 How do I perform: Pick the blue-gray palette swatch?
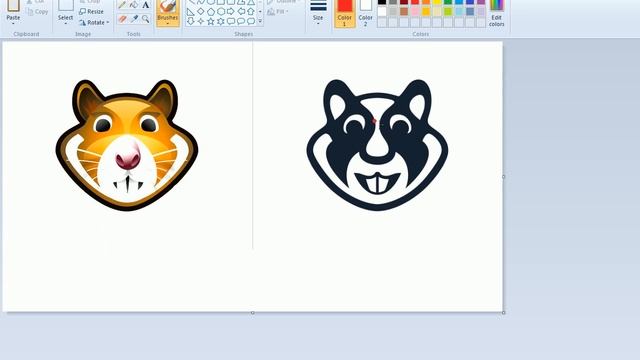tap(470, 11)
